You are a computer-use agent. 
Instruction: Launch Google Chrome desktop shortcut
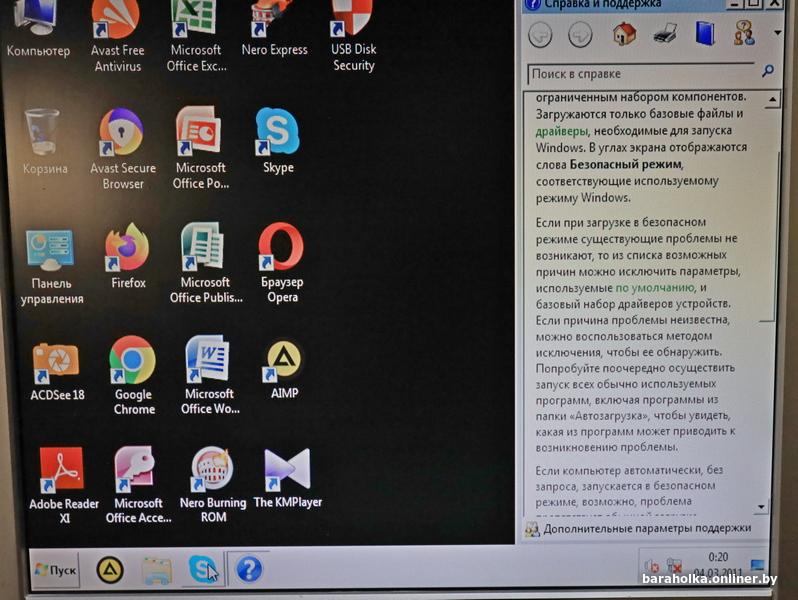coord(133,376)
